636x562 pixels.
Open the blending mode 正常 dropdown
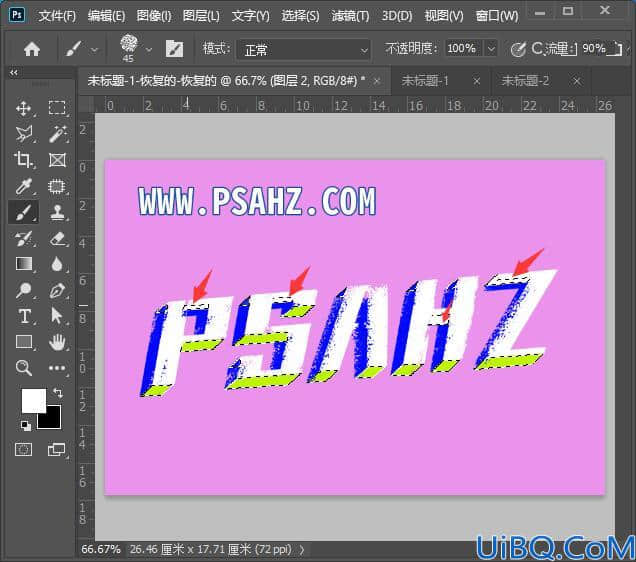click(x=303, y=50)
